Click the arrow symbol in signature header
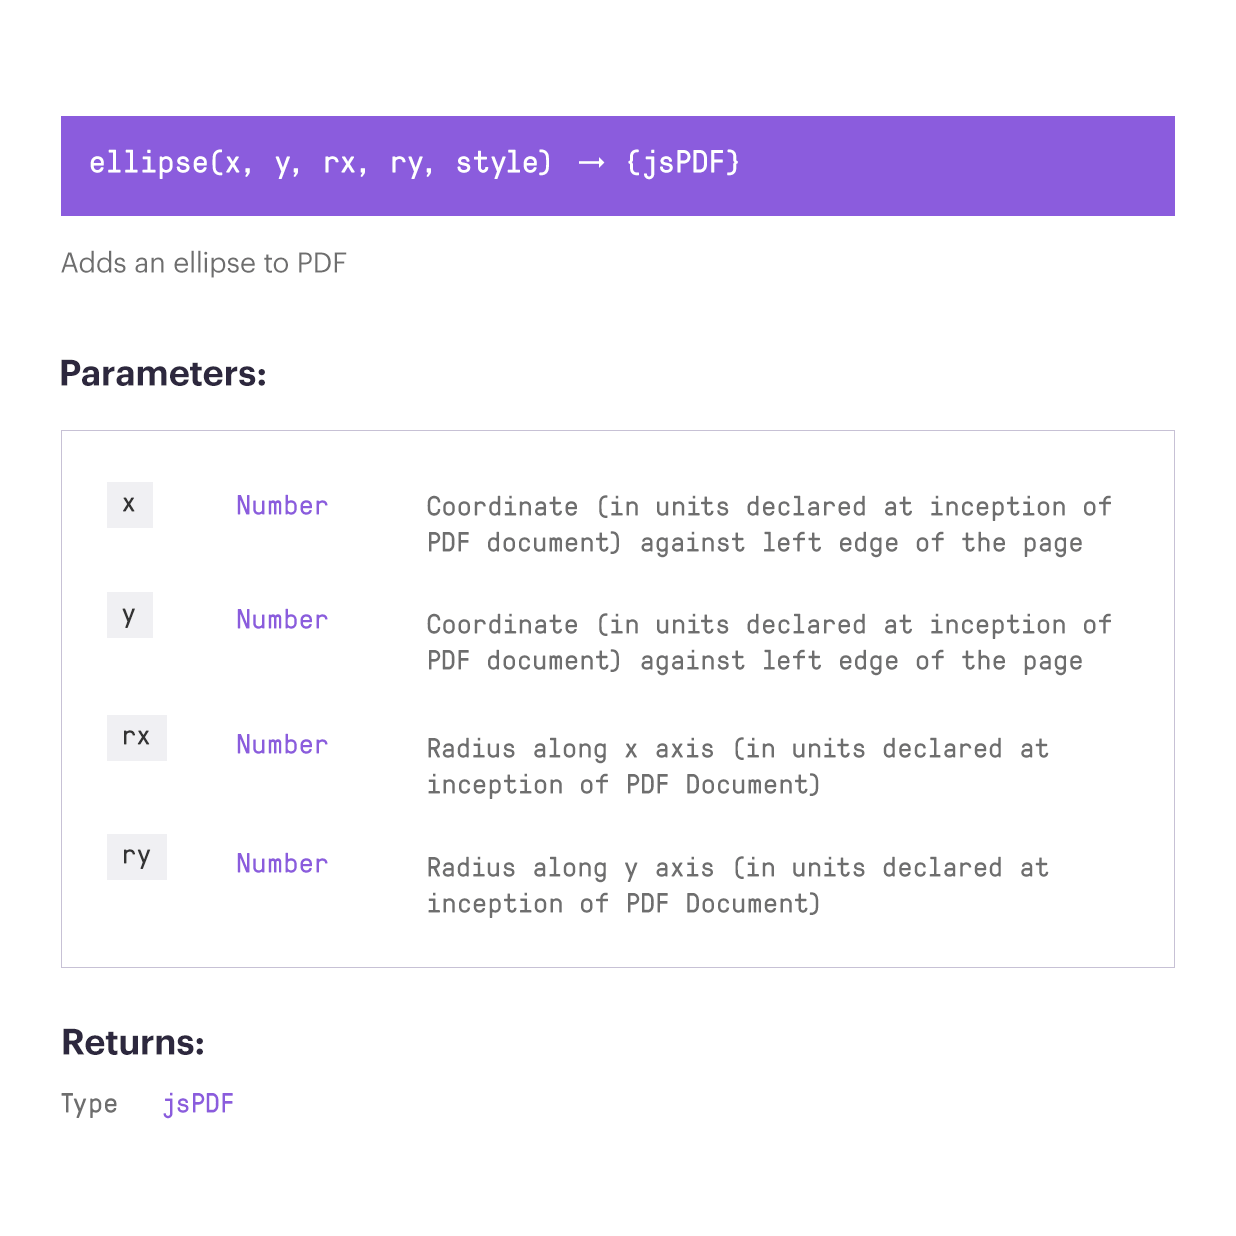 click(x=591, y=164)
